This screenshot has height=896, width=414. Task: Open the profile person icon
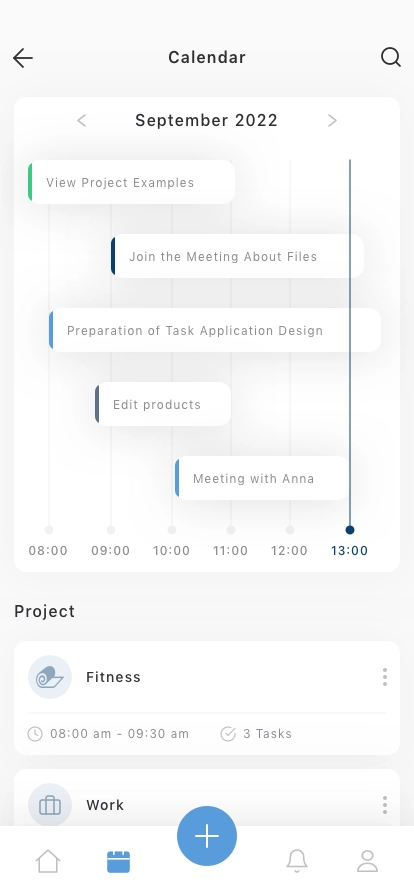pyautogui.click(x=368, y=861)
